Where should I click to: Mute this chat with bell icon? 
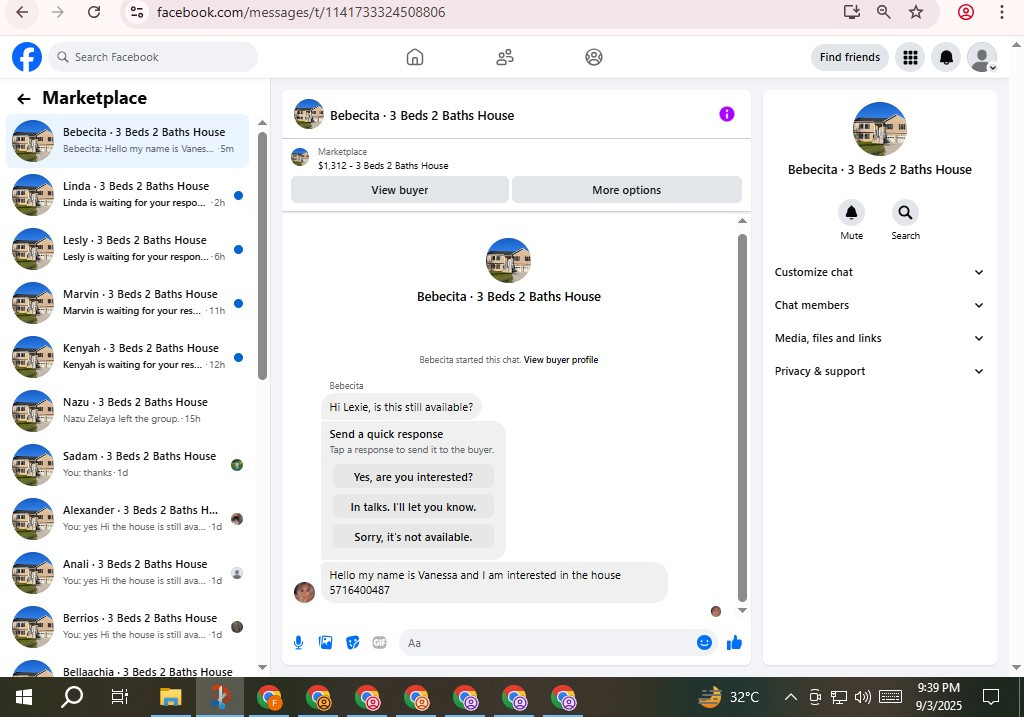pos(852,213)
